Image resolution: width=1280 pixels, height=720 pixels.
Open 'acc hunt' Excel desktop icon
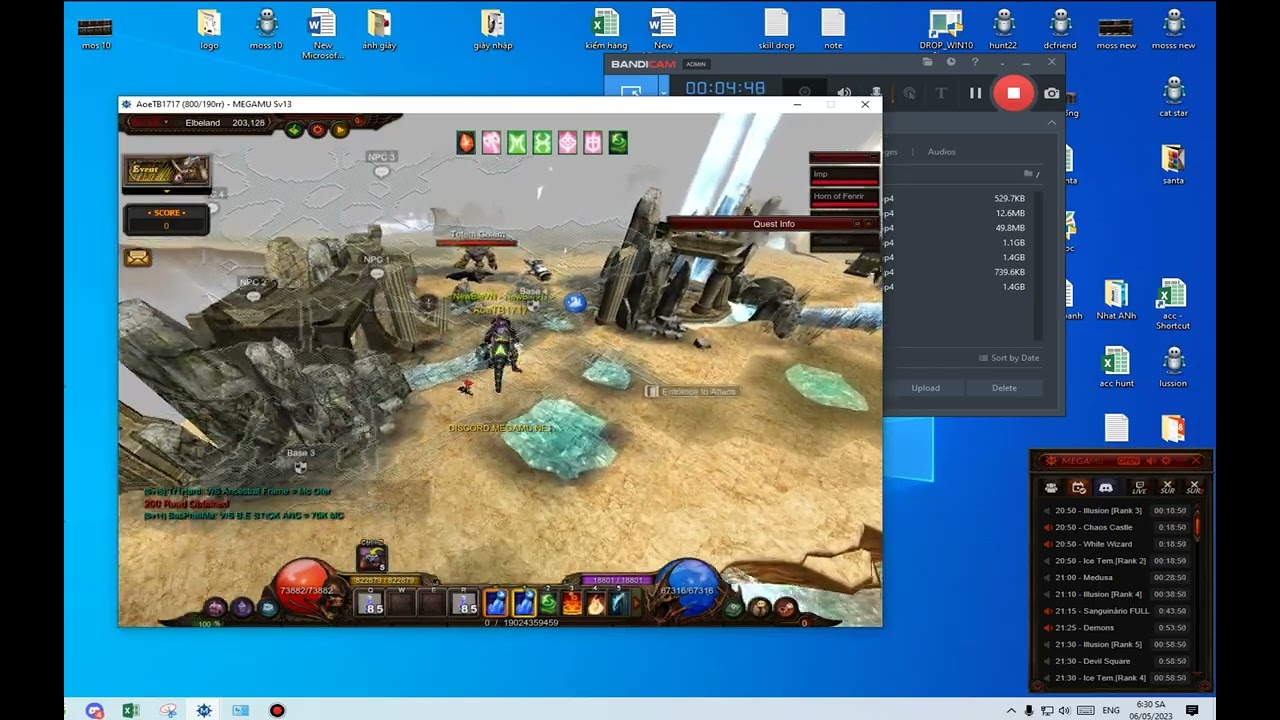pos(1116,368)
